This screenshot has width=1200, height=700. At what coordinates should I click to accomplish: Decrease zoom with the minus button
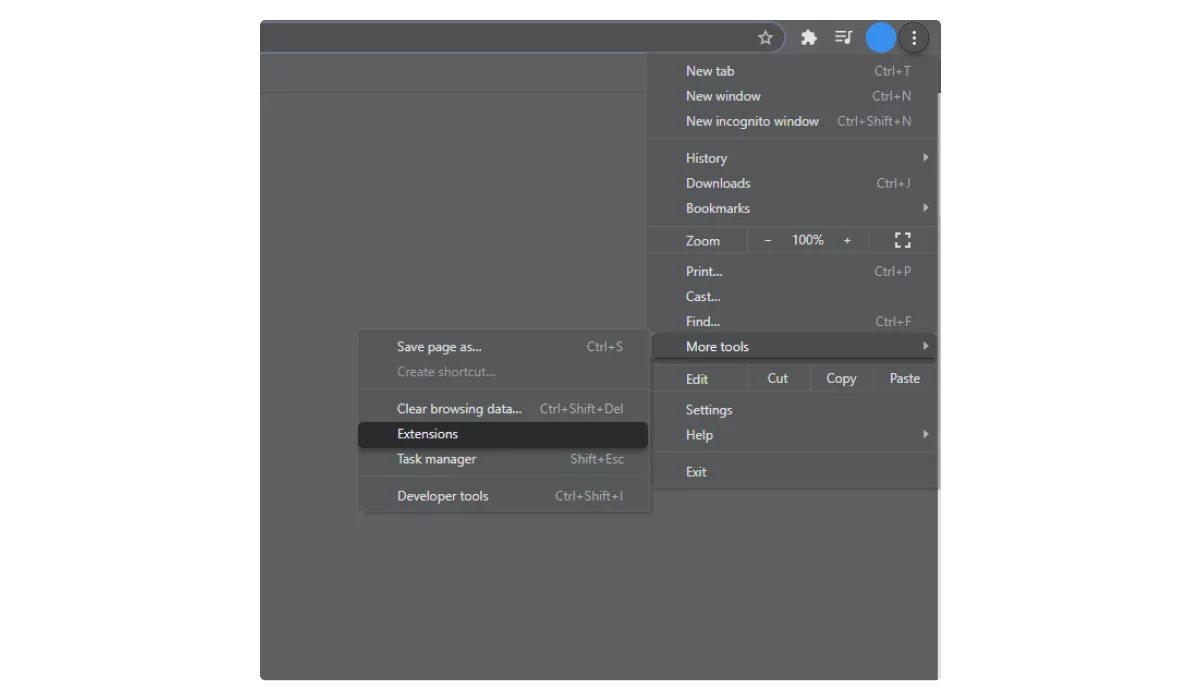[x=768, y=240]
